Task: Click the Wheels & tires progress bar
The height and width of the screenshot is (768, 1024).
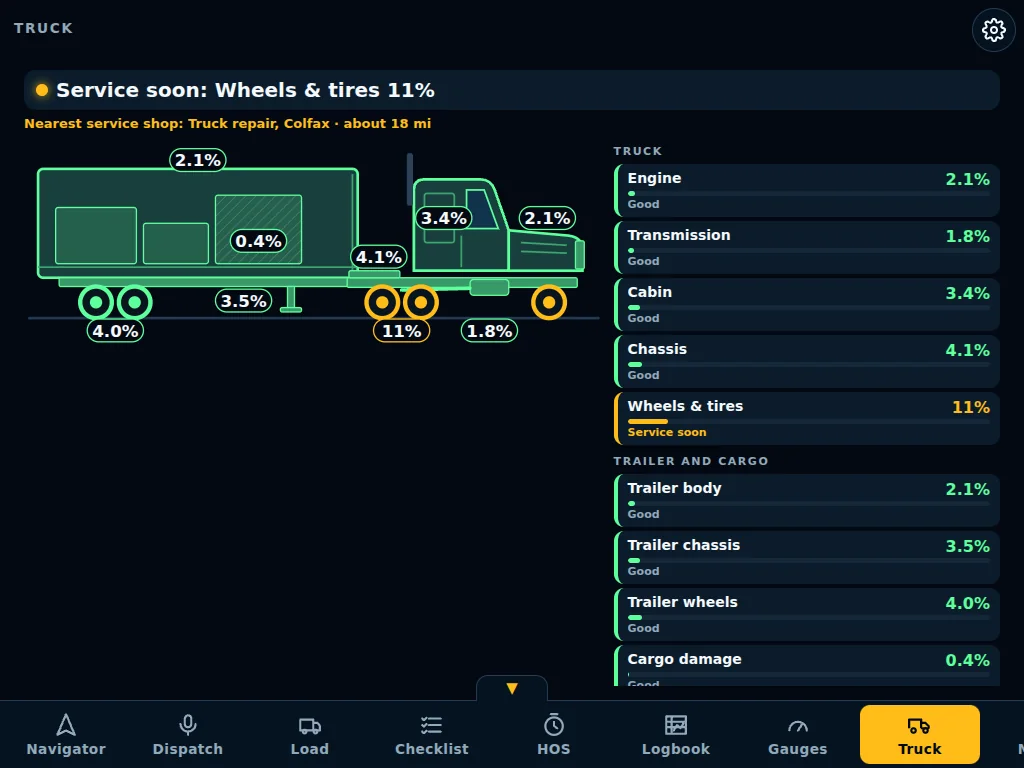Action: (808, 421)
